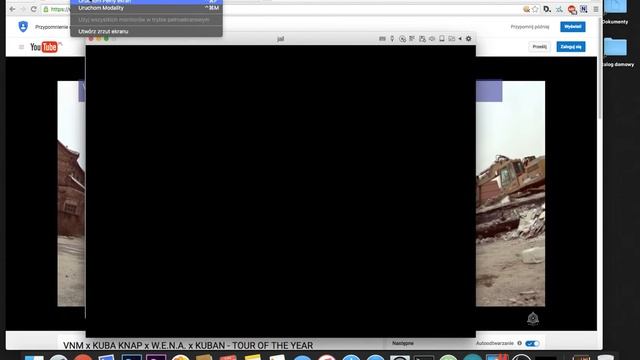Open the 'Dokumenty' desktop folder

[x=615, y=12]
